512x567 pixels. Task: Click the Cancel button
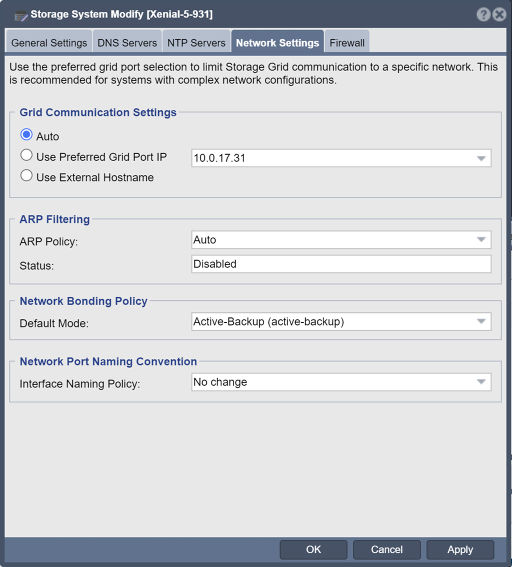(x=387, y=550)
